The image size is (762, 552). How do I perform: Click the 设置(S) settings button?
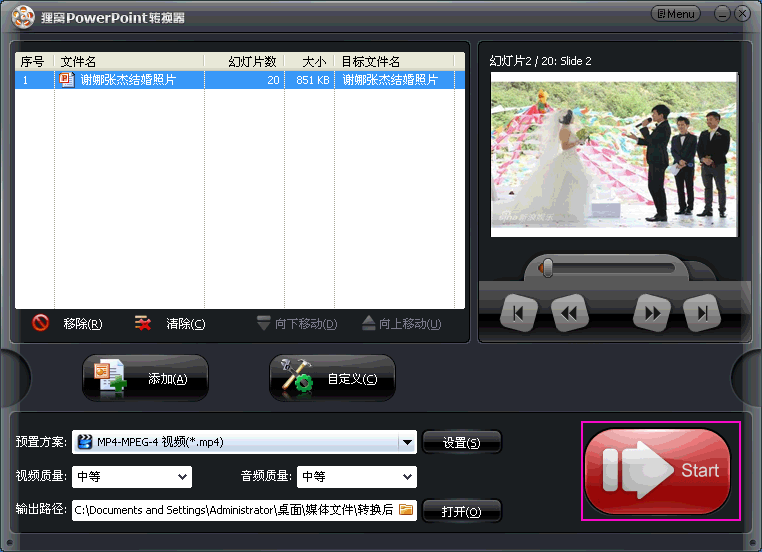[461, 442]
